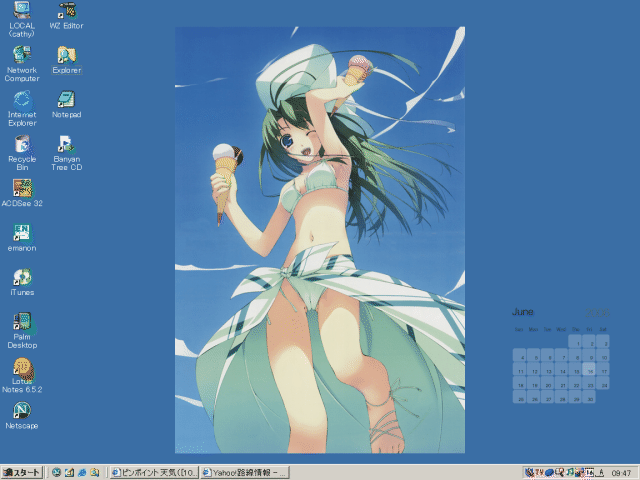Viewport: 640px width, 480px height.
Task: Click the taskbar clock showing 09:47
Action: pyautogui.click(x=621, y=472)
